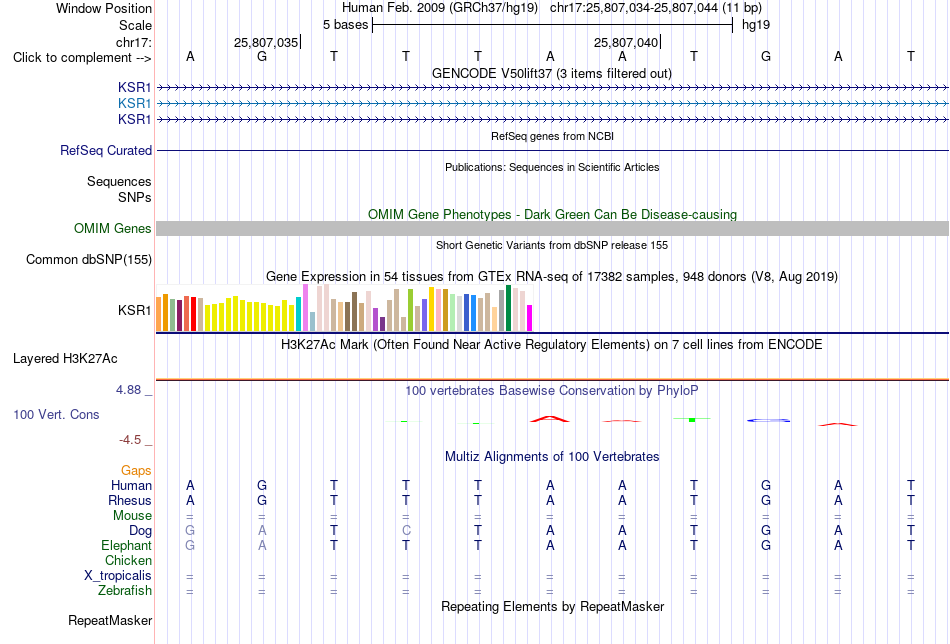950x644 pixels.
Task: Click the C base in the Dog row
Action: (x=406, y=531)
